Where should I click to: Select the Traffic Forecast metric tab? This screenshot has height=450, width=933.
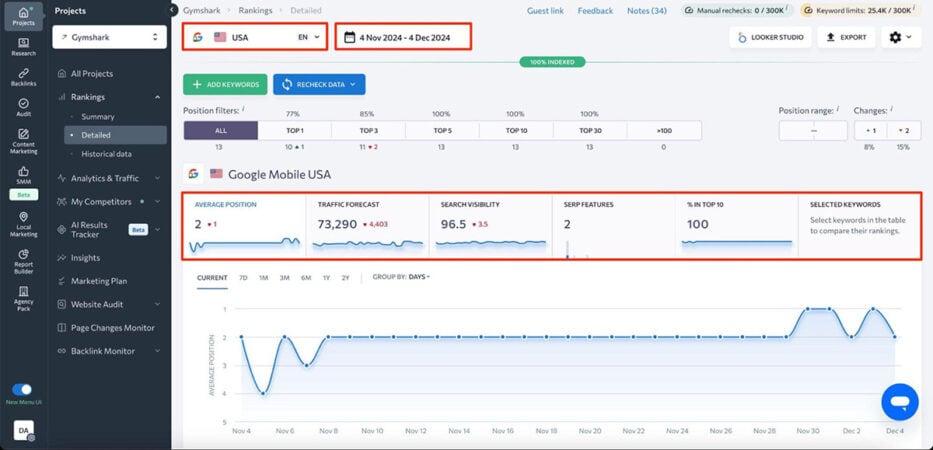coord(367,224)
